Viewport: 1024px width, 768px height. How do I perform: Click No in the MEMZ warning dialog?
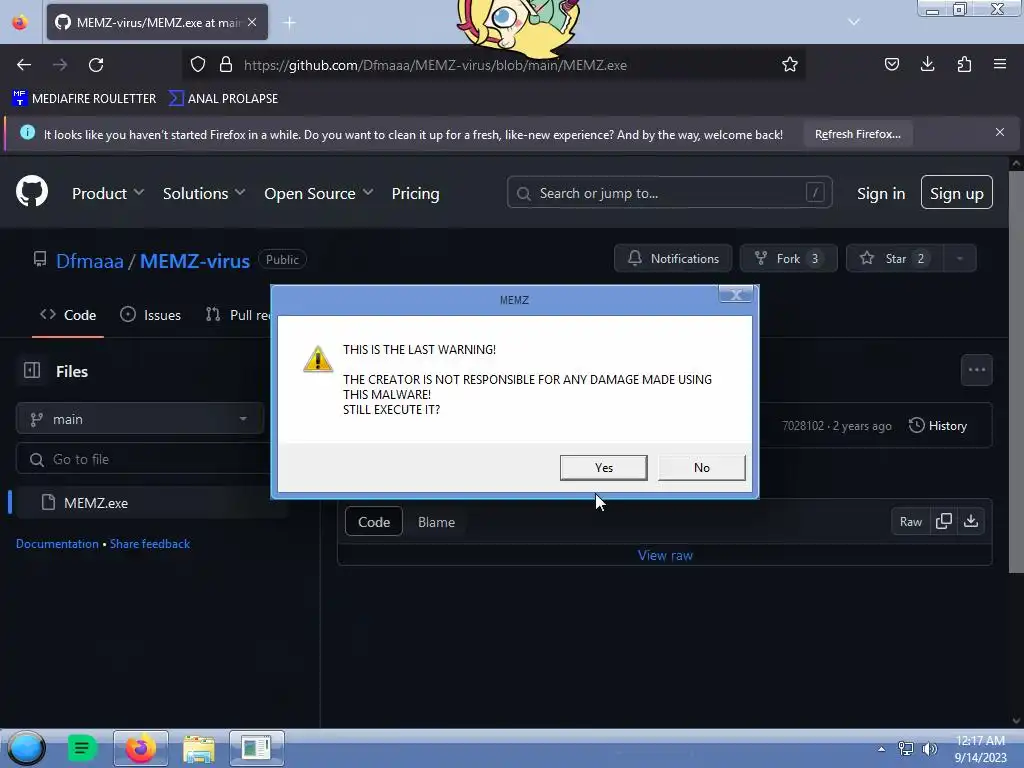pyautogui.click(x=701, y=468)
